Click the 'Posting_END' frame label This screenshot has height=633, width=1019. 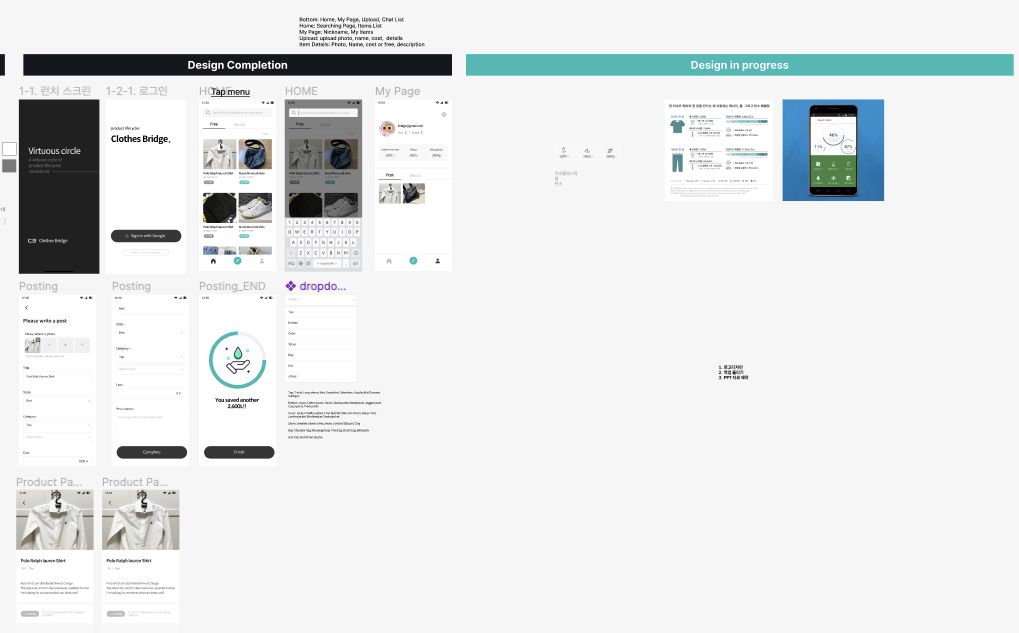(x=232, y=286)
